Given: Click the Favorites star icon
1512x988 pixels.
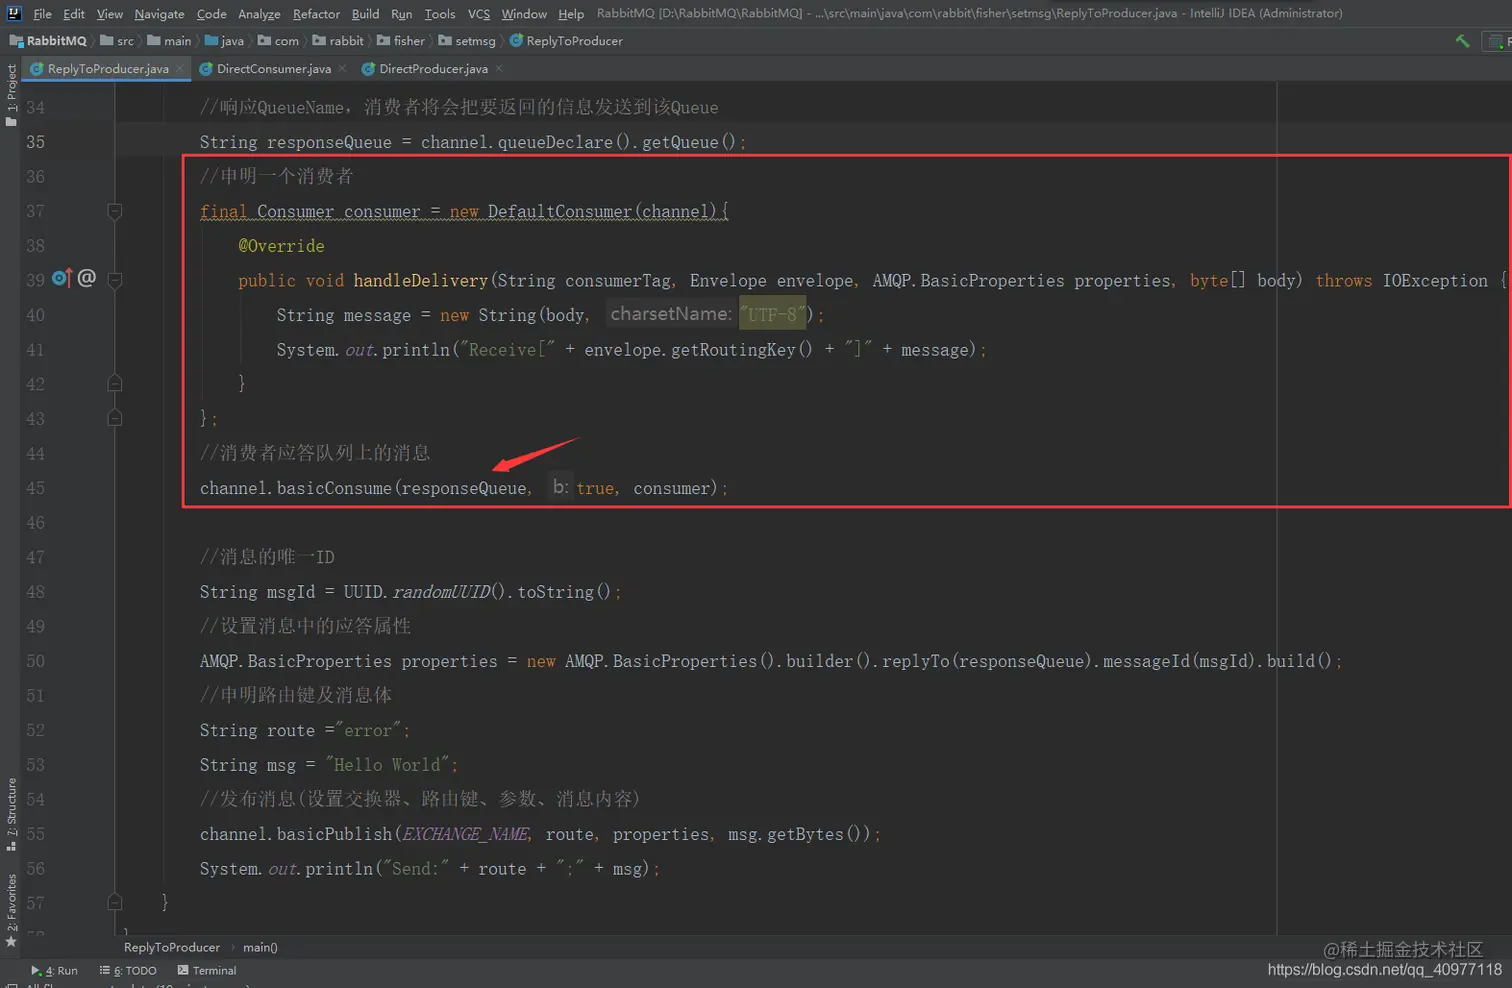Looking at the screenshot, I should point(11,941).
